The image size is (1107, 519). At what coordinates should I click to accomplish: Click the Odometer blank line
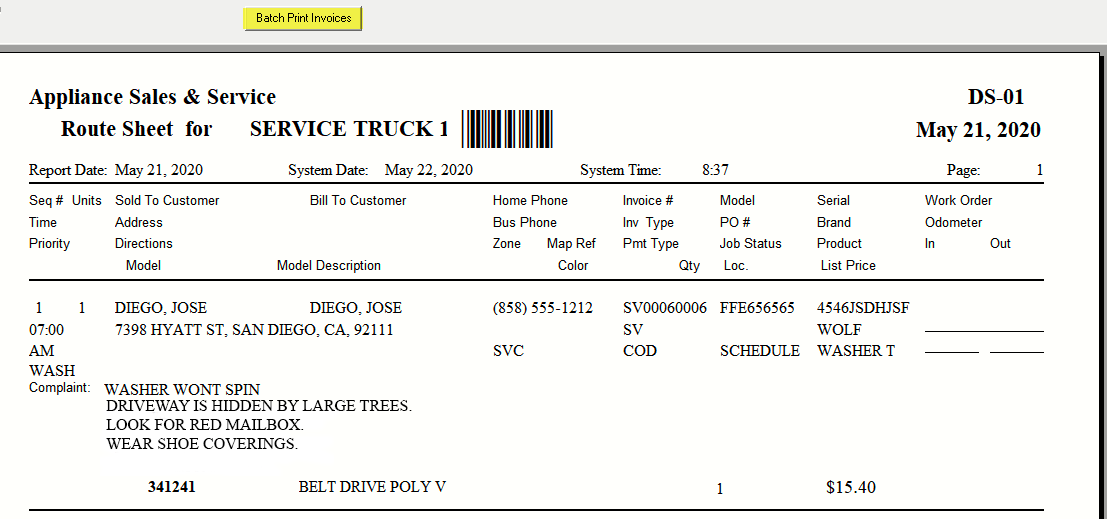[984, 330]
